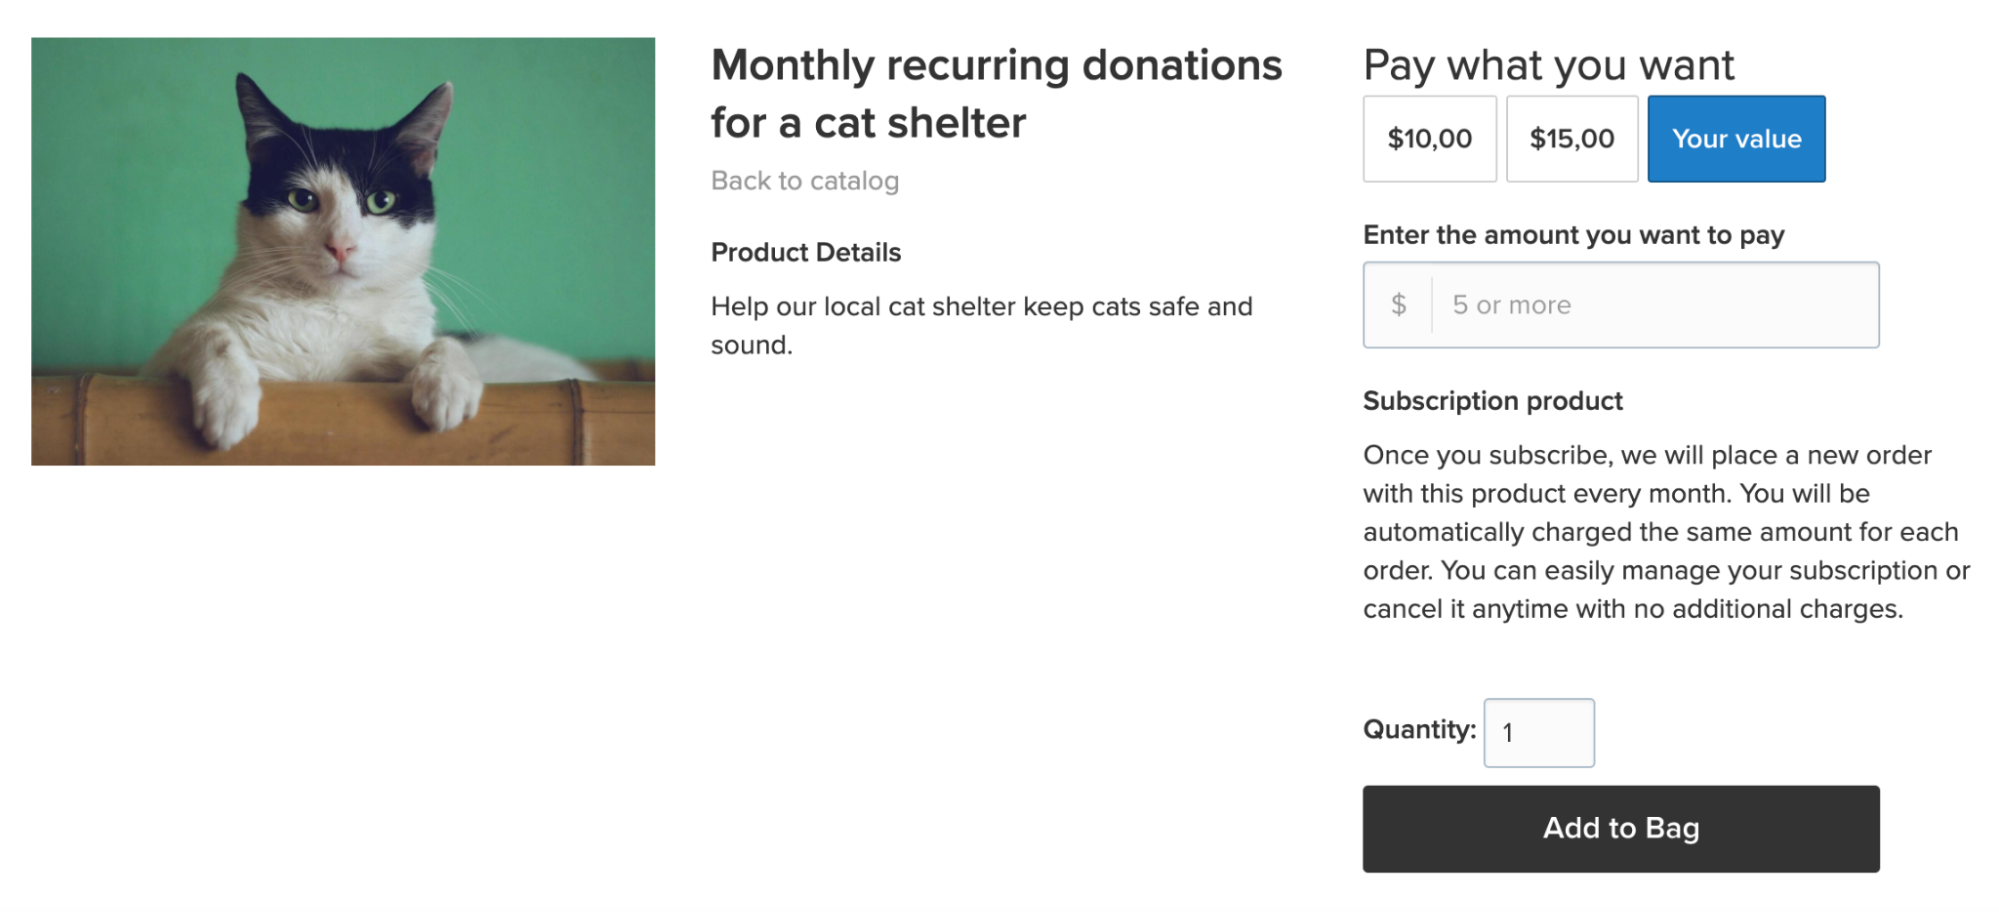
Task: Click the 'Subscription product' label
Action: [x=1492, y=400]
